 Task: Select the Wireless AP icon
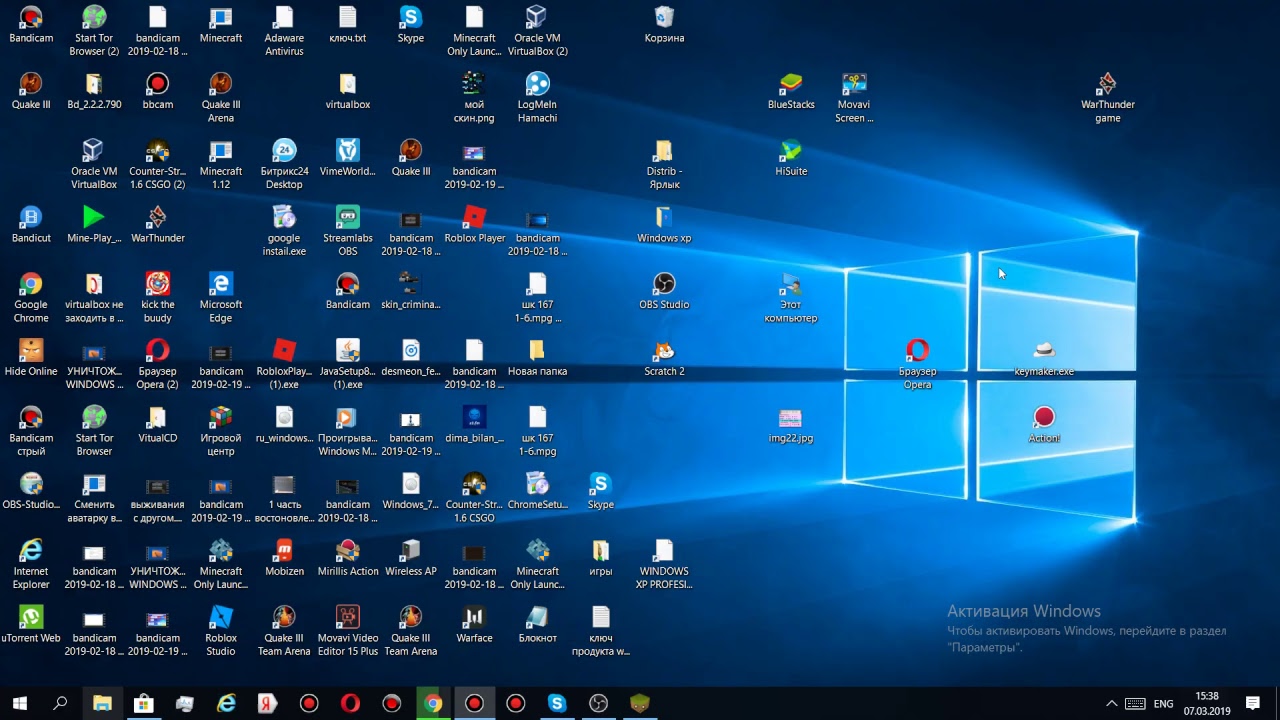[411, 558]
